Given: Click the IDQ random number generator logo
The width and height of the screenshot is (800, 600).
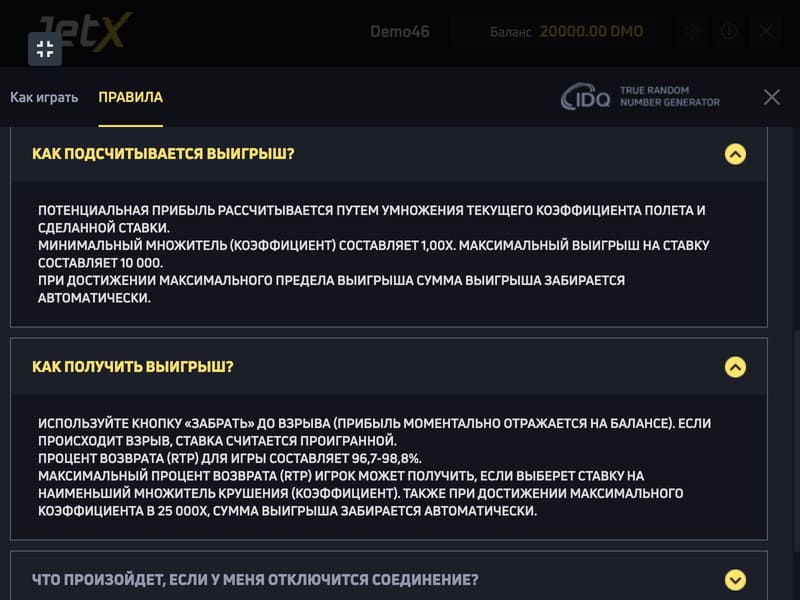Looking at the screenshot, I should point(586,96).
